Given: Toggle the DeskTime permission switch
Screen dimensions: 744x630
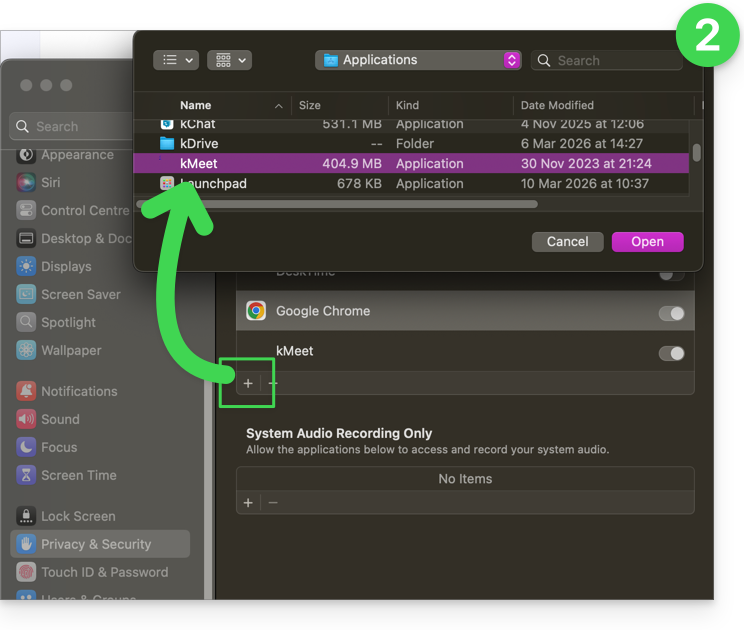Looking at the screenshot, I should (x=671, y=273).
